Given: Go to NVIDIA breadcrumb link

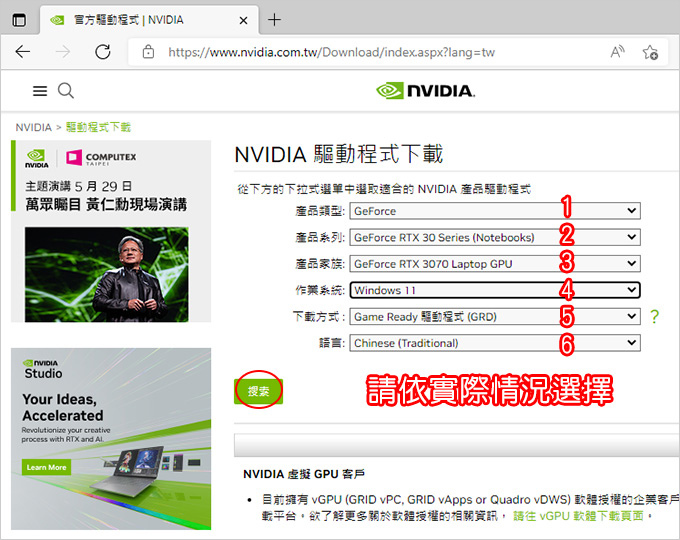Looking at the screenshot, I should (33, 127).
